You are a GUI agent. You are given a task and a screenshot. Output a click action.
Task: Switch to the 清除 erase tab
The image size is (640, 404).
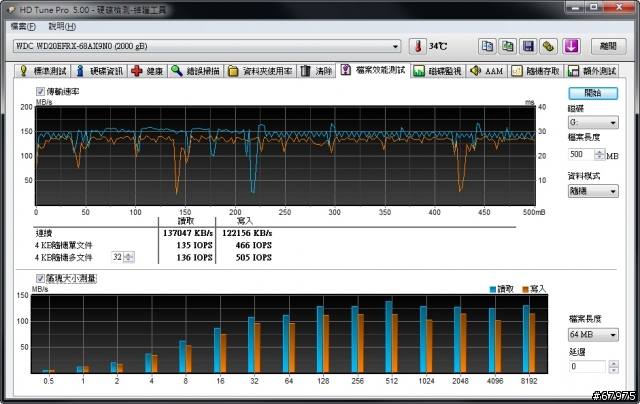316,71
